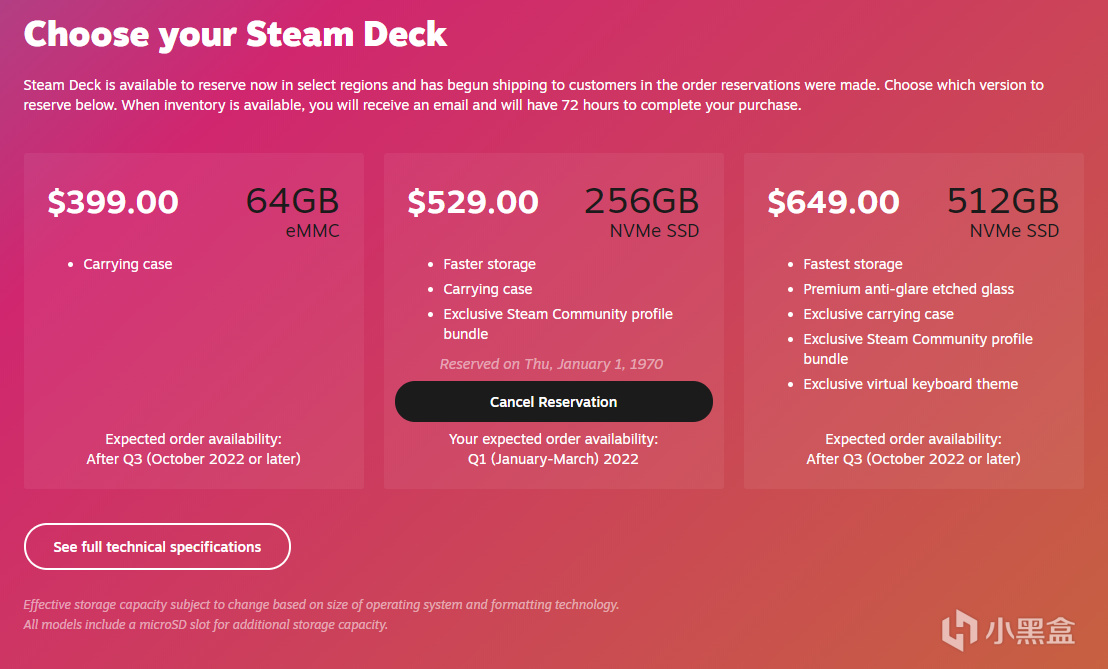Click Exclusive virtual keyboard theme feature
Viewport: 1108px width, 669px height.
(x=910, y=384)
